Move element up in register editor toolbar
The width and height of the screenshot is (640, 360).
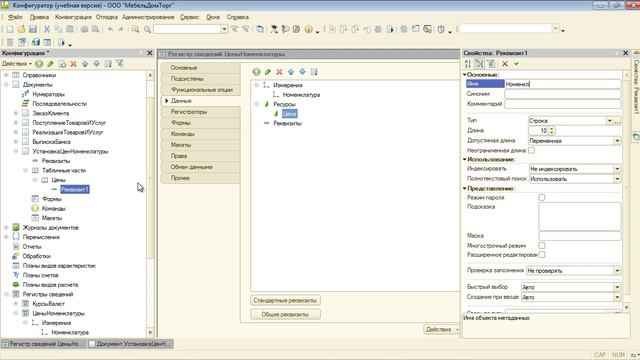291,72
